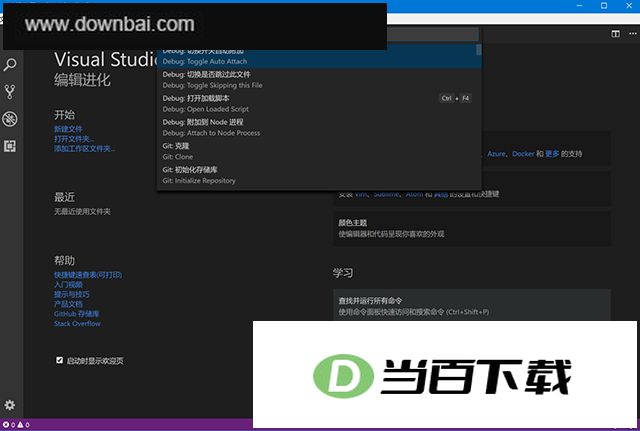Select Debug: Toggle Auto Attach command
640x431 pixels.
tap(317, 56)
